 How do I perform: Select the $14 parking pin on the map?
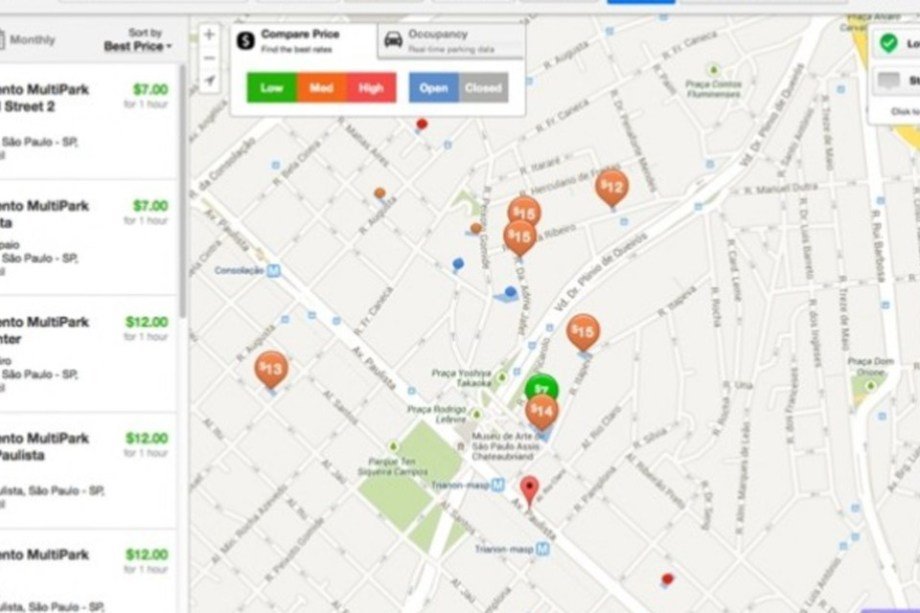coord(542,412)
